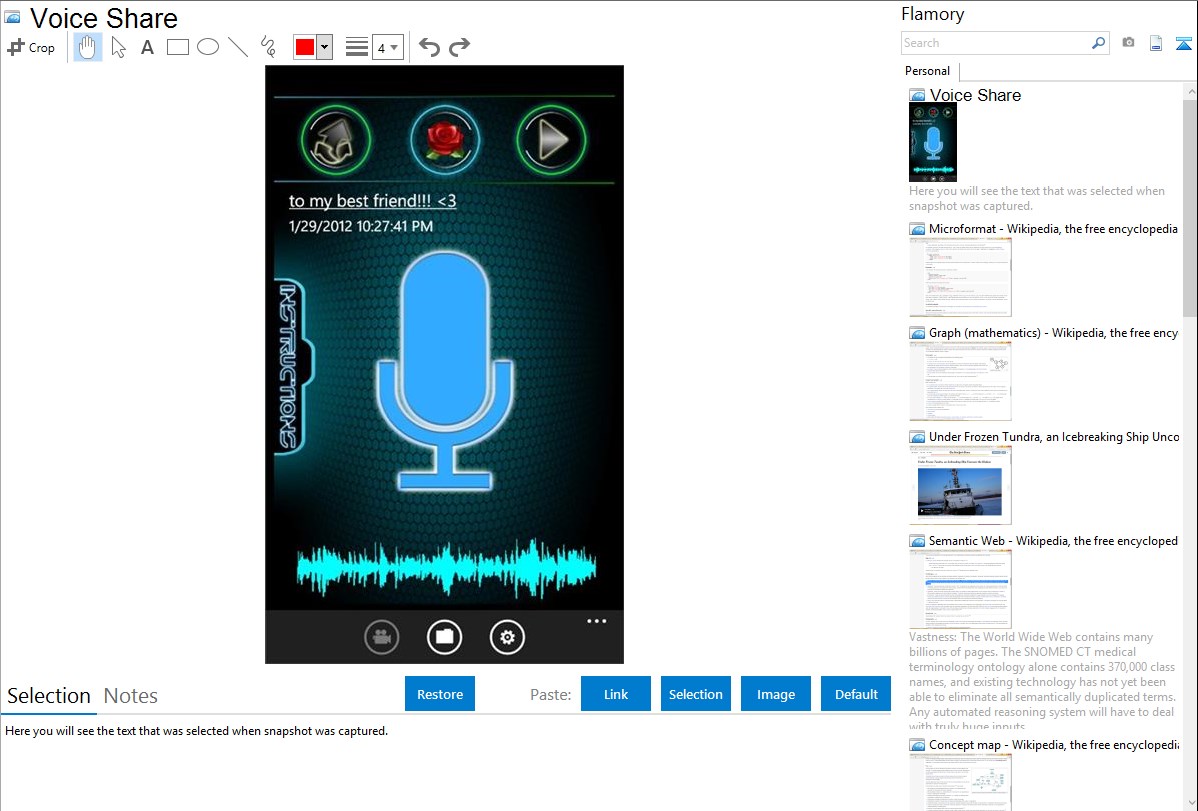Image resolution: width=1198 pixels, height=811 pixels.
Task: Open the Graph (mathematics) thumbnail
Action: [x=960, y=381]
